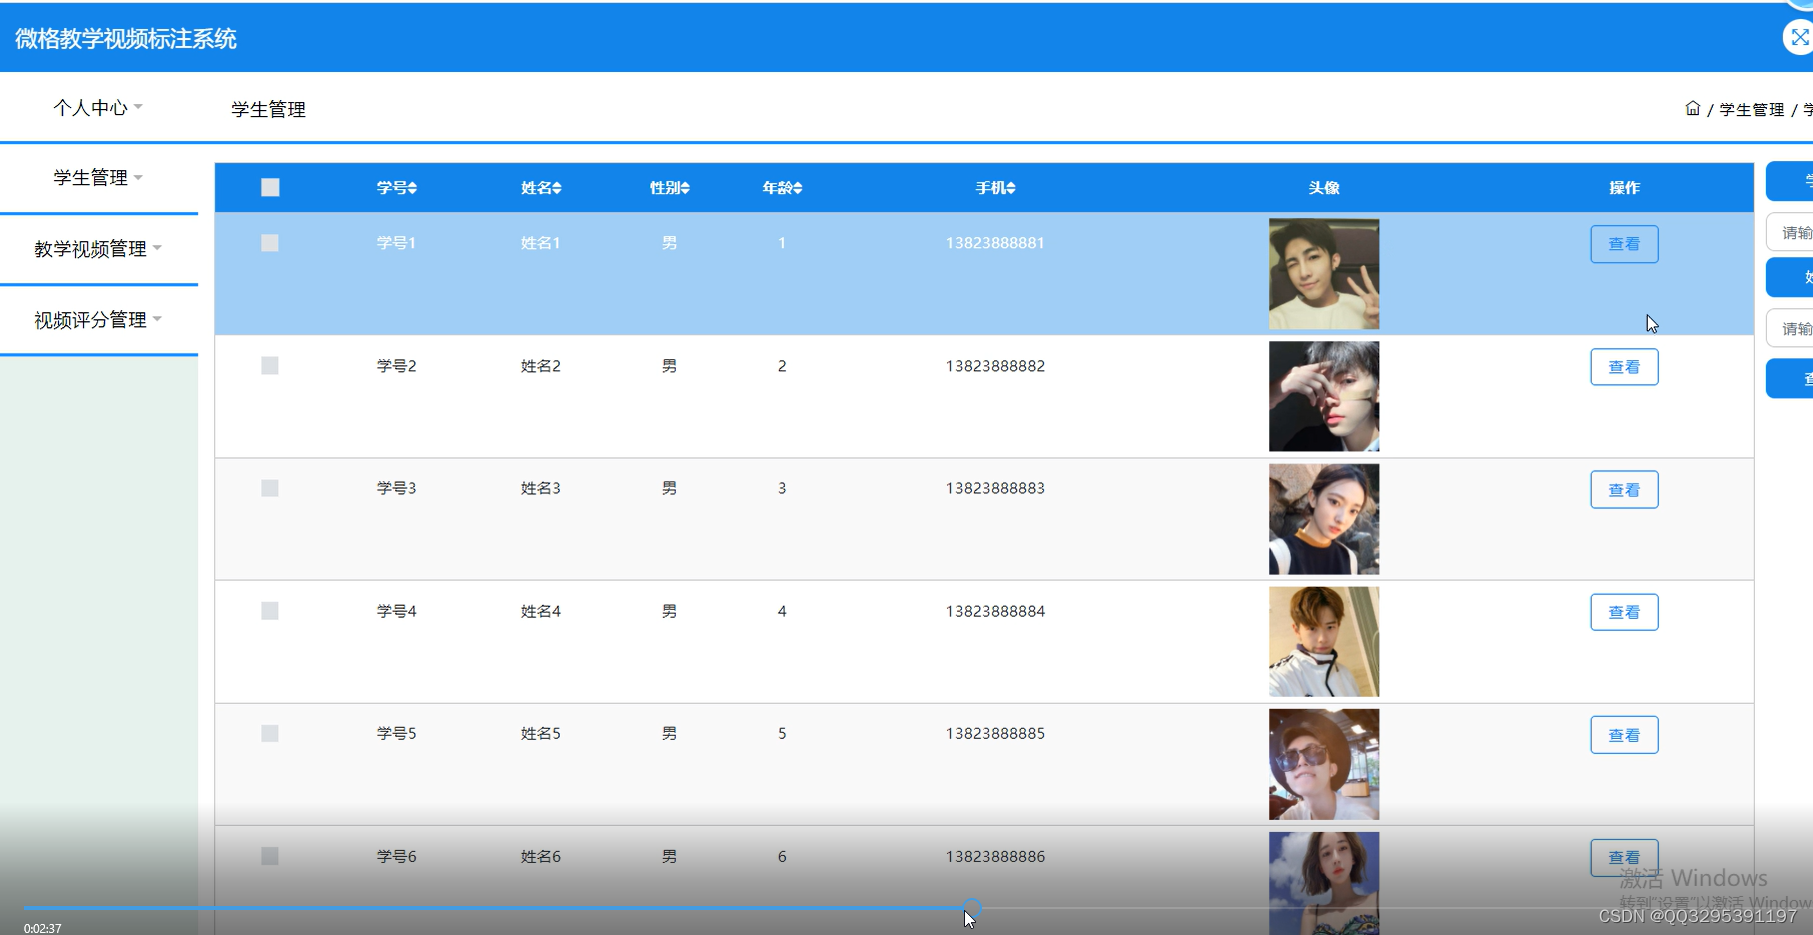
Task: Click 查看 button for 姓名5
Action: pos(1624,735)
